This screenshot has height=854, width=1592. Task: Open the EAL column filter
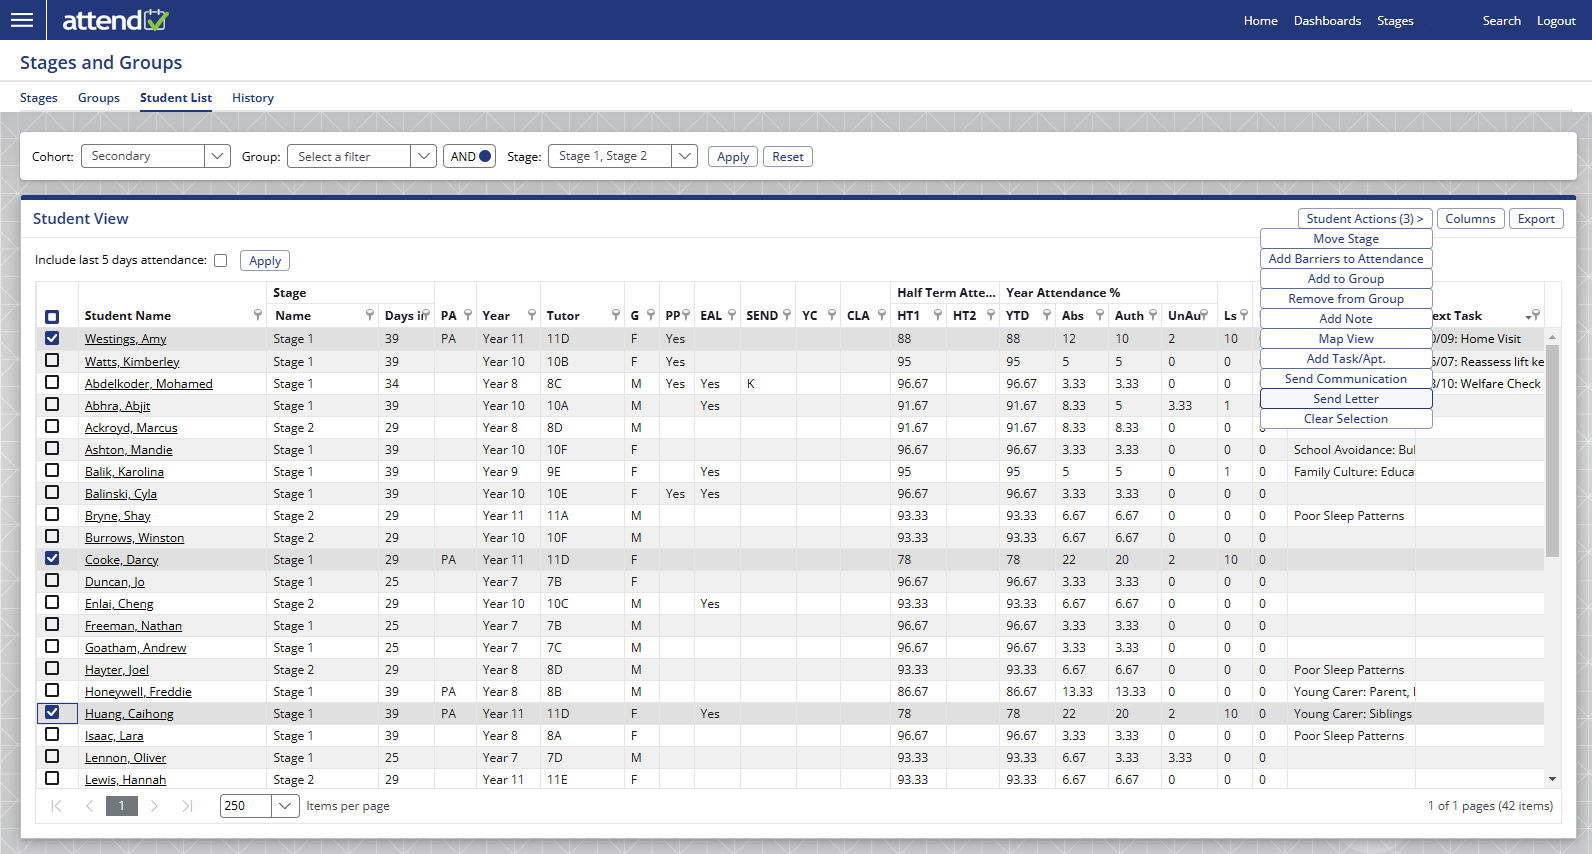coord(732,315)
